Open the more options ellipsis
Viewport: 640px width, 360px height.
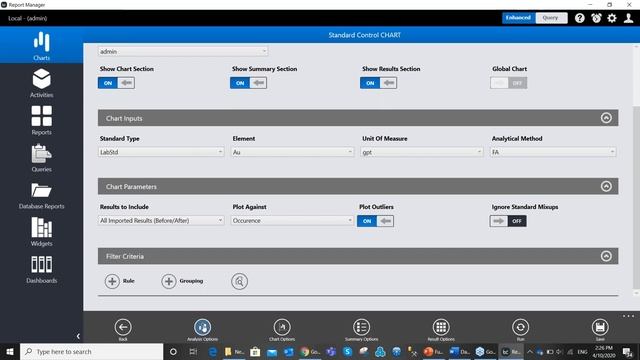coord(628,316)
